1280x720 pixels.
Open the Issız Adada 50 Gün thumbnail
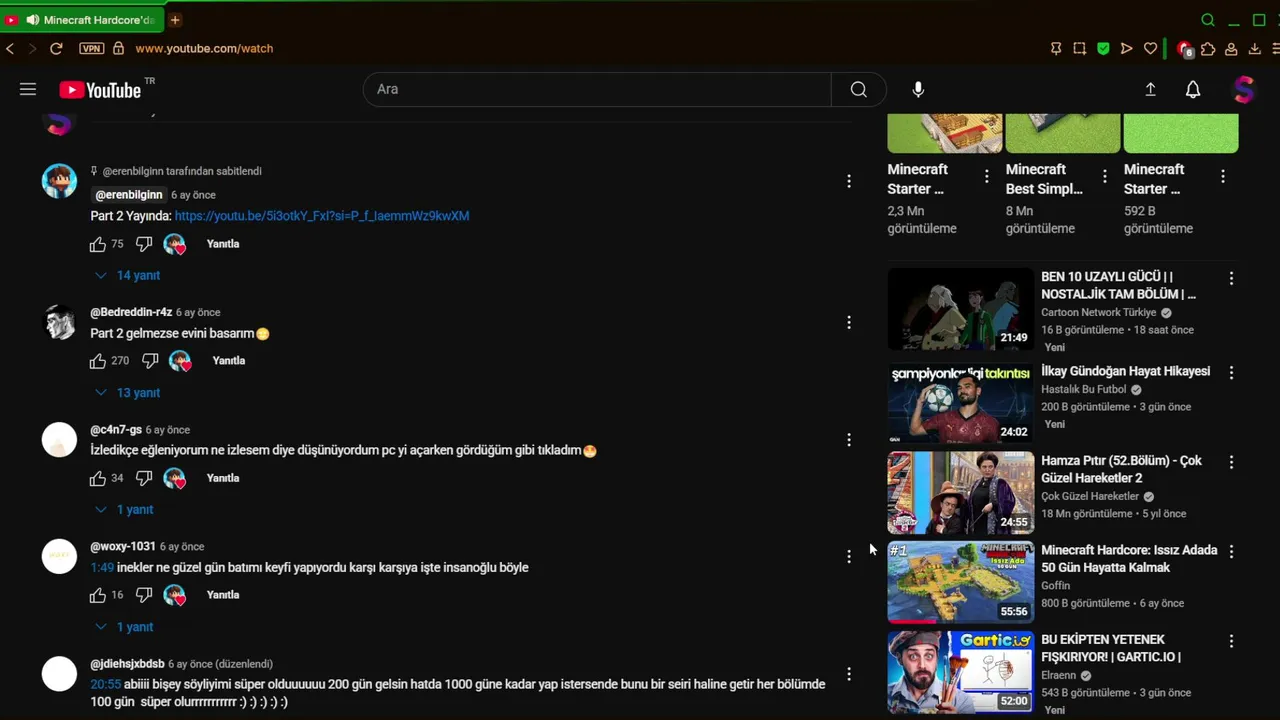pyautogui.click(x=961, y=582)
